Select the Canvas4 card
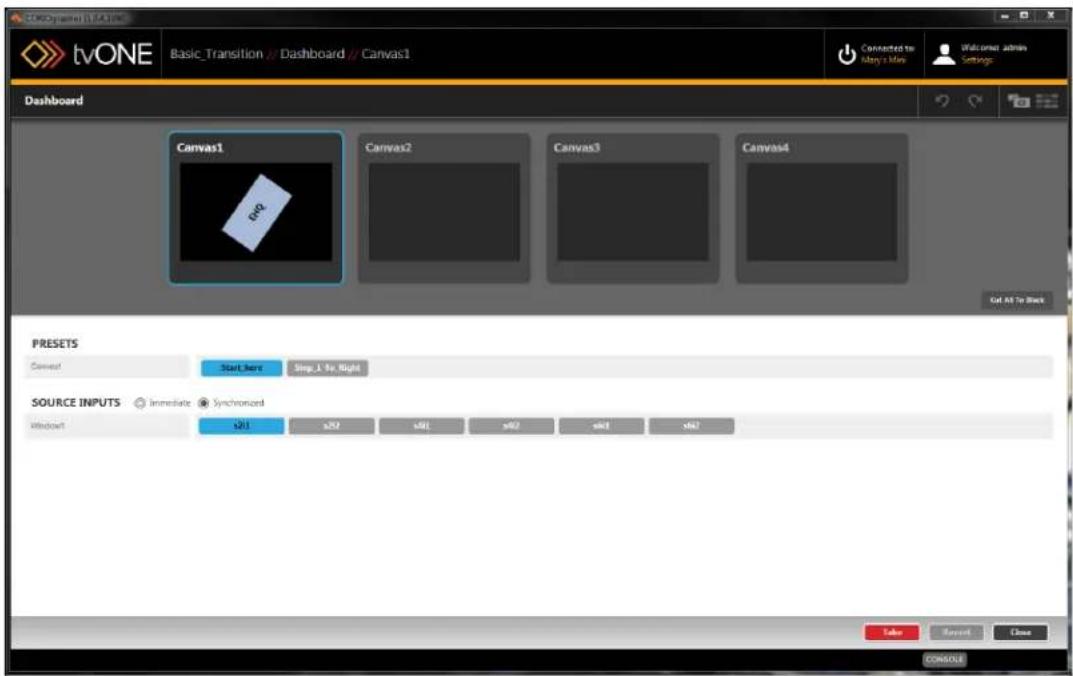This screenshot has height=676, width=1073. 822,208
